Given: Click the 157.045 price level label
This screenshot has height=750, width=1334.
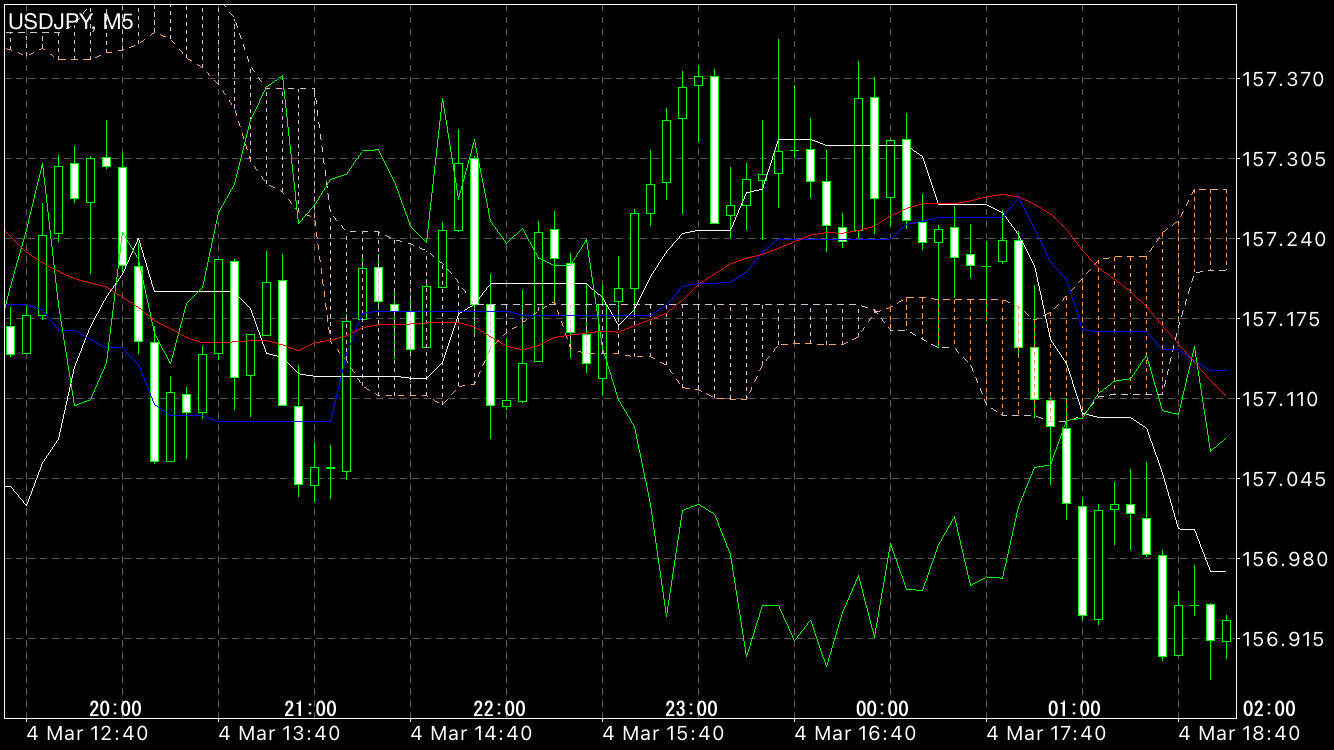Looking at the screenshot, I should point(1280,479).
